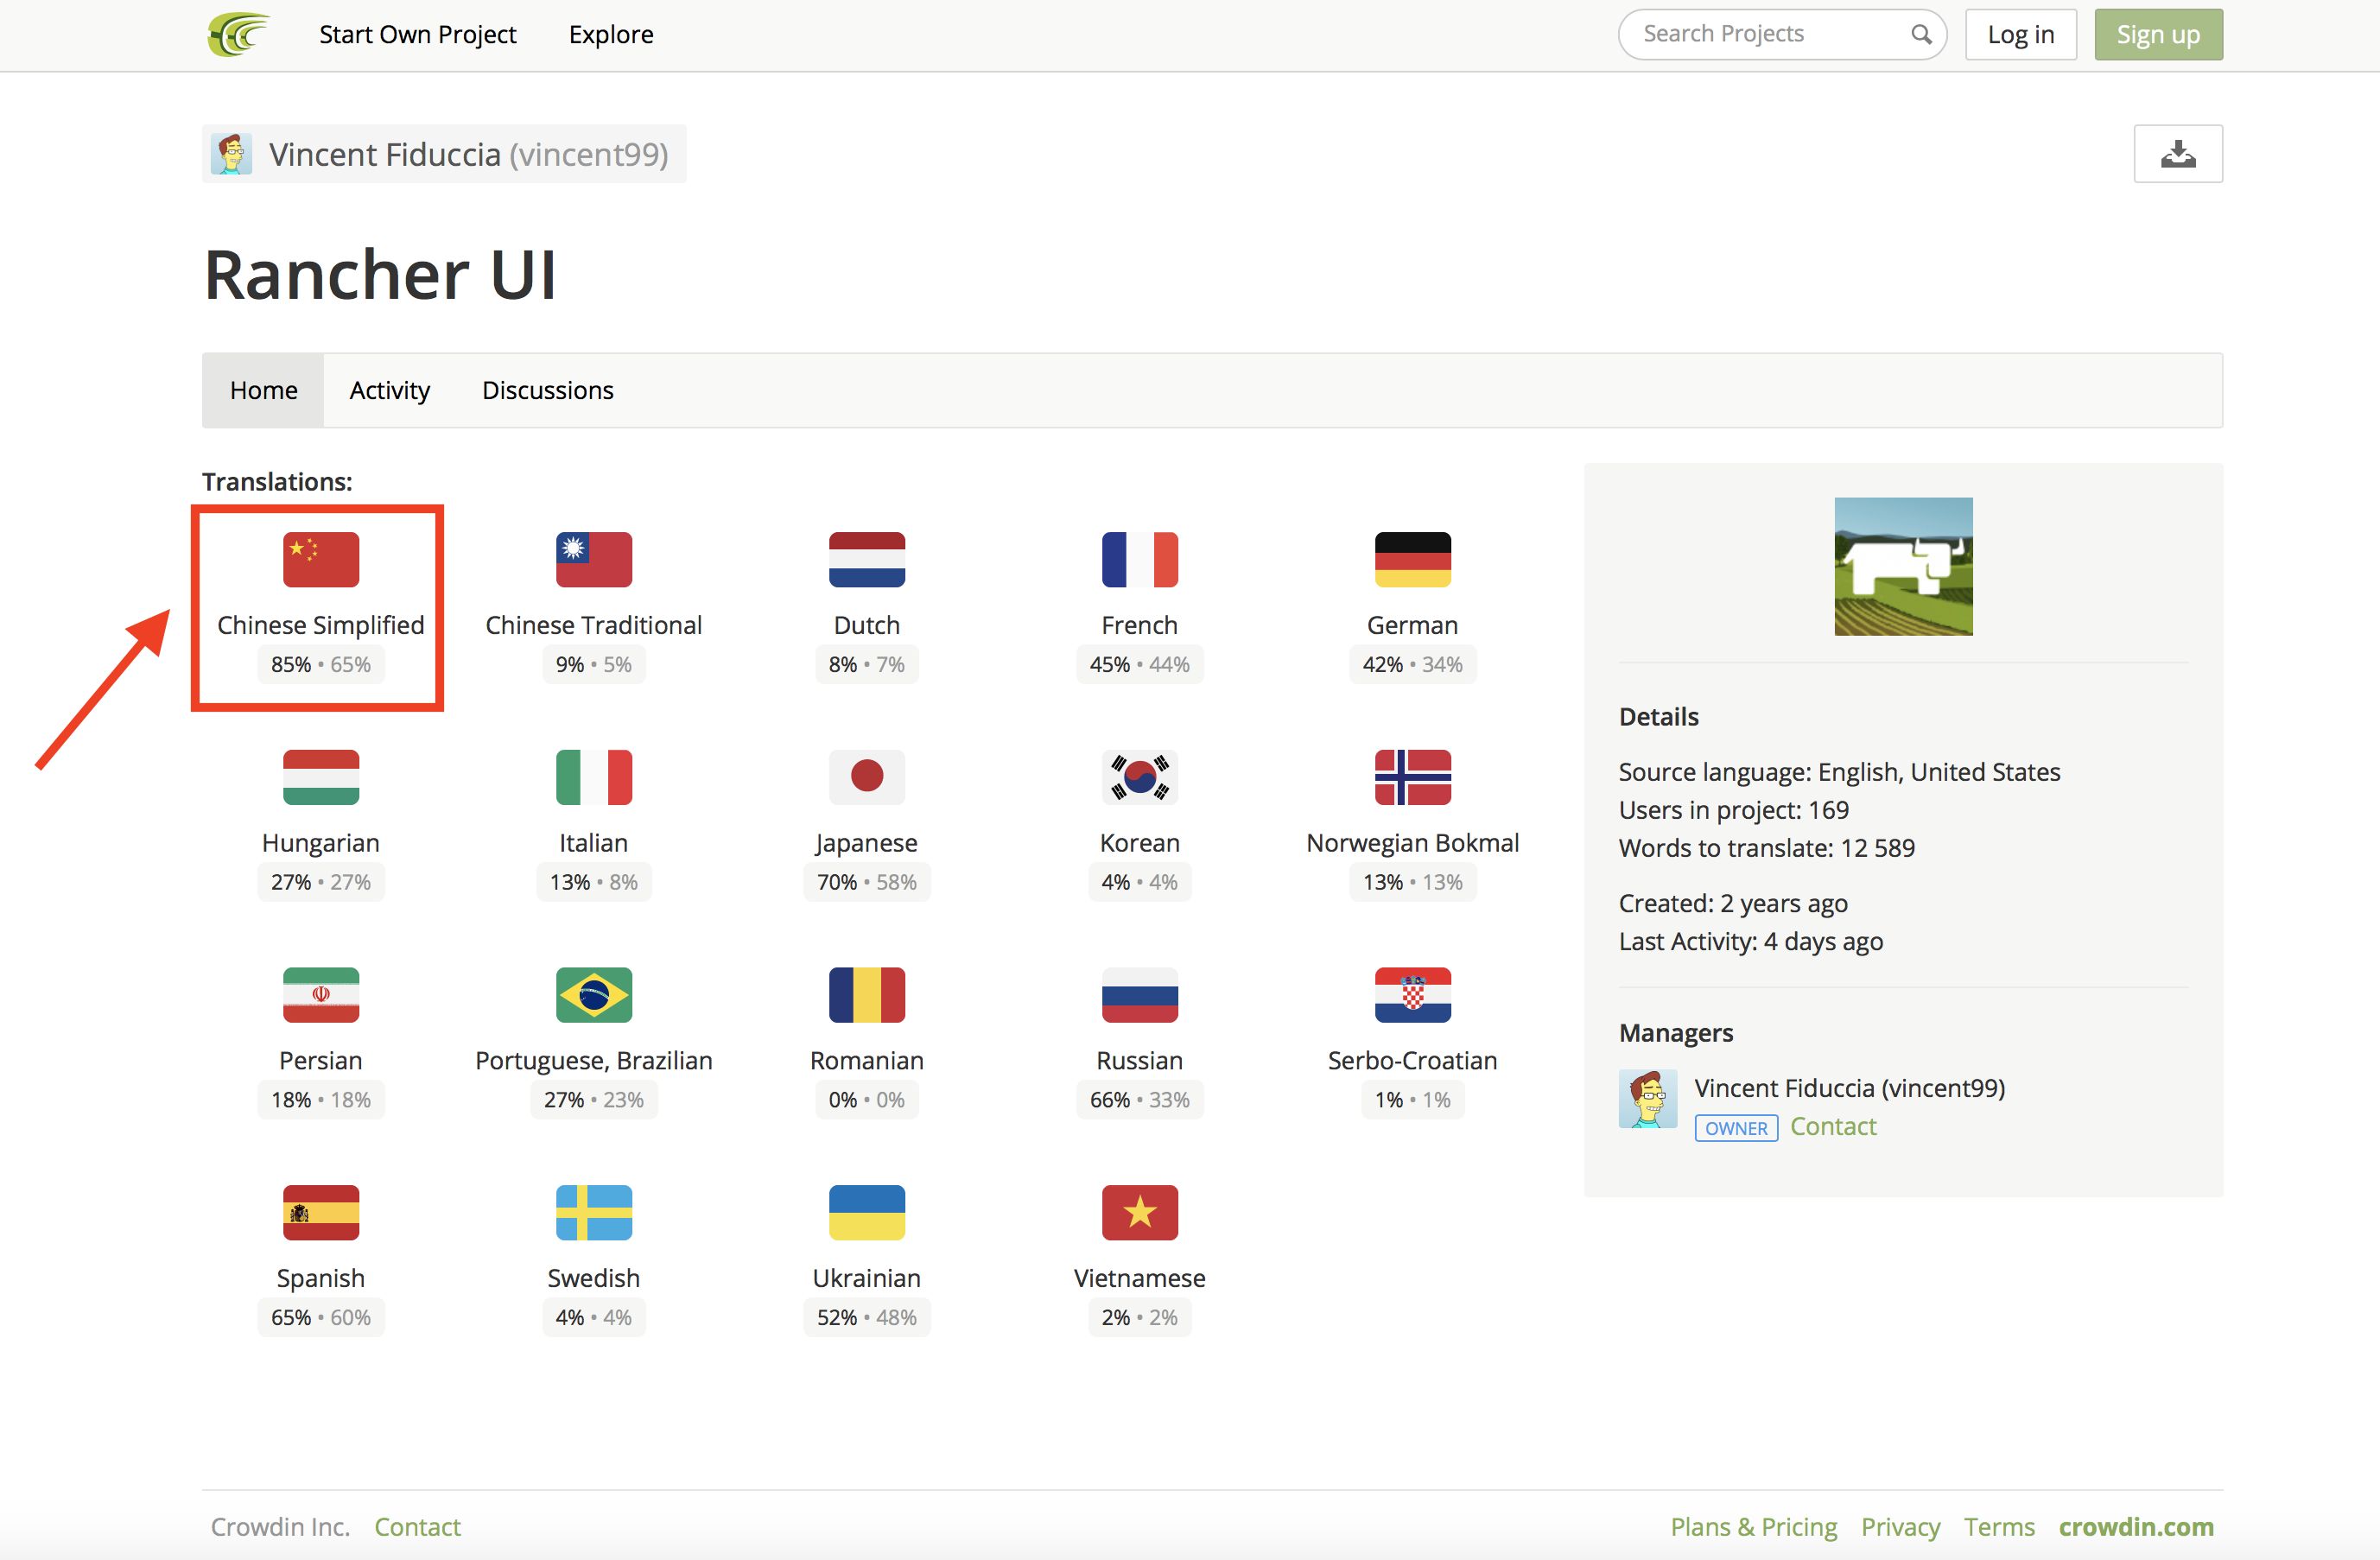Click the Log in button
The image size is (2380, 1560).
tap(2020, 35)
